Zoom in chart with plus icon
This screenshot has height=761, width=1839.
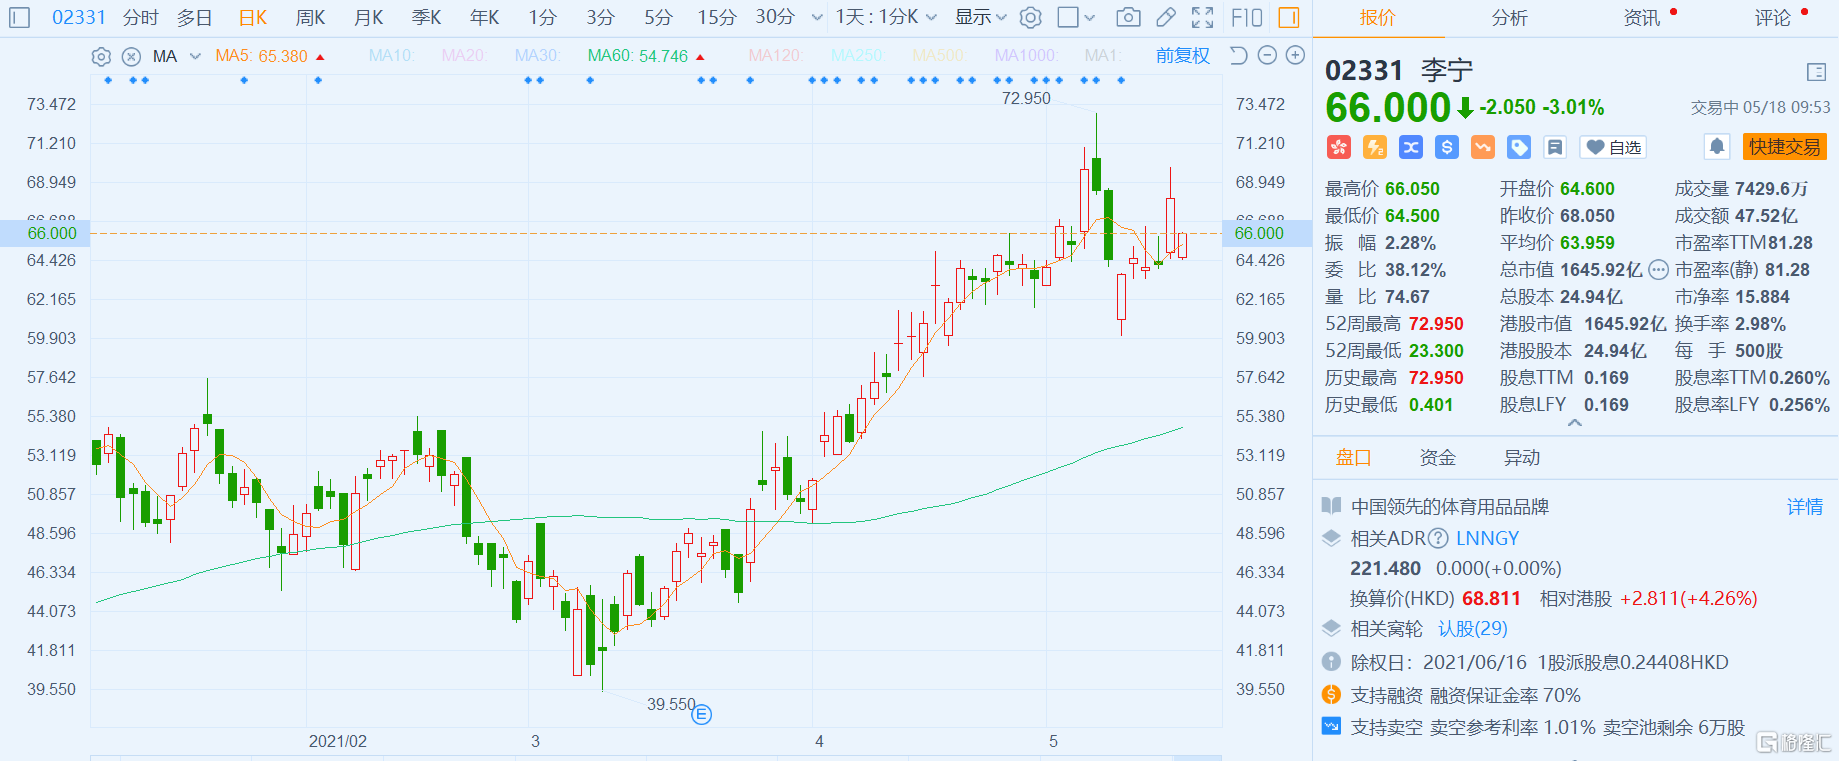click(1295, 55)
